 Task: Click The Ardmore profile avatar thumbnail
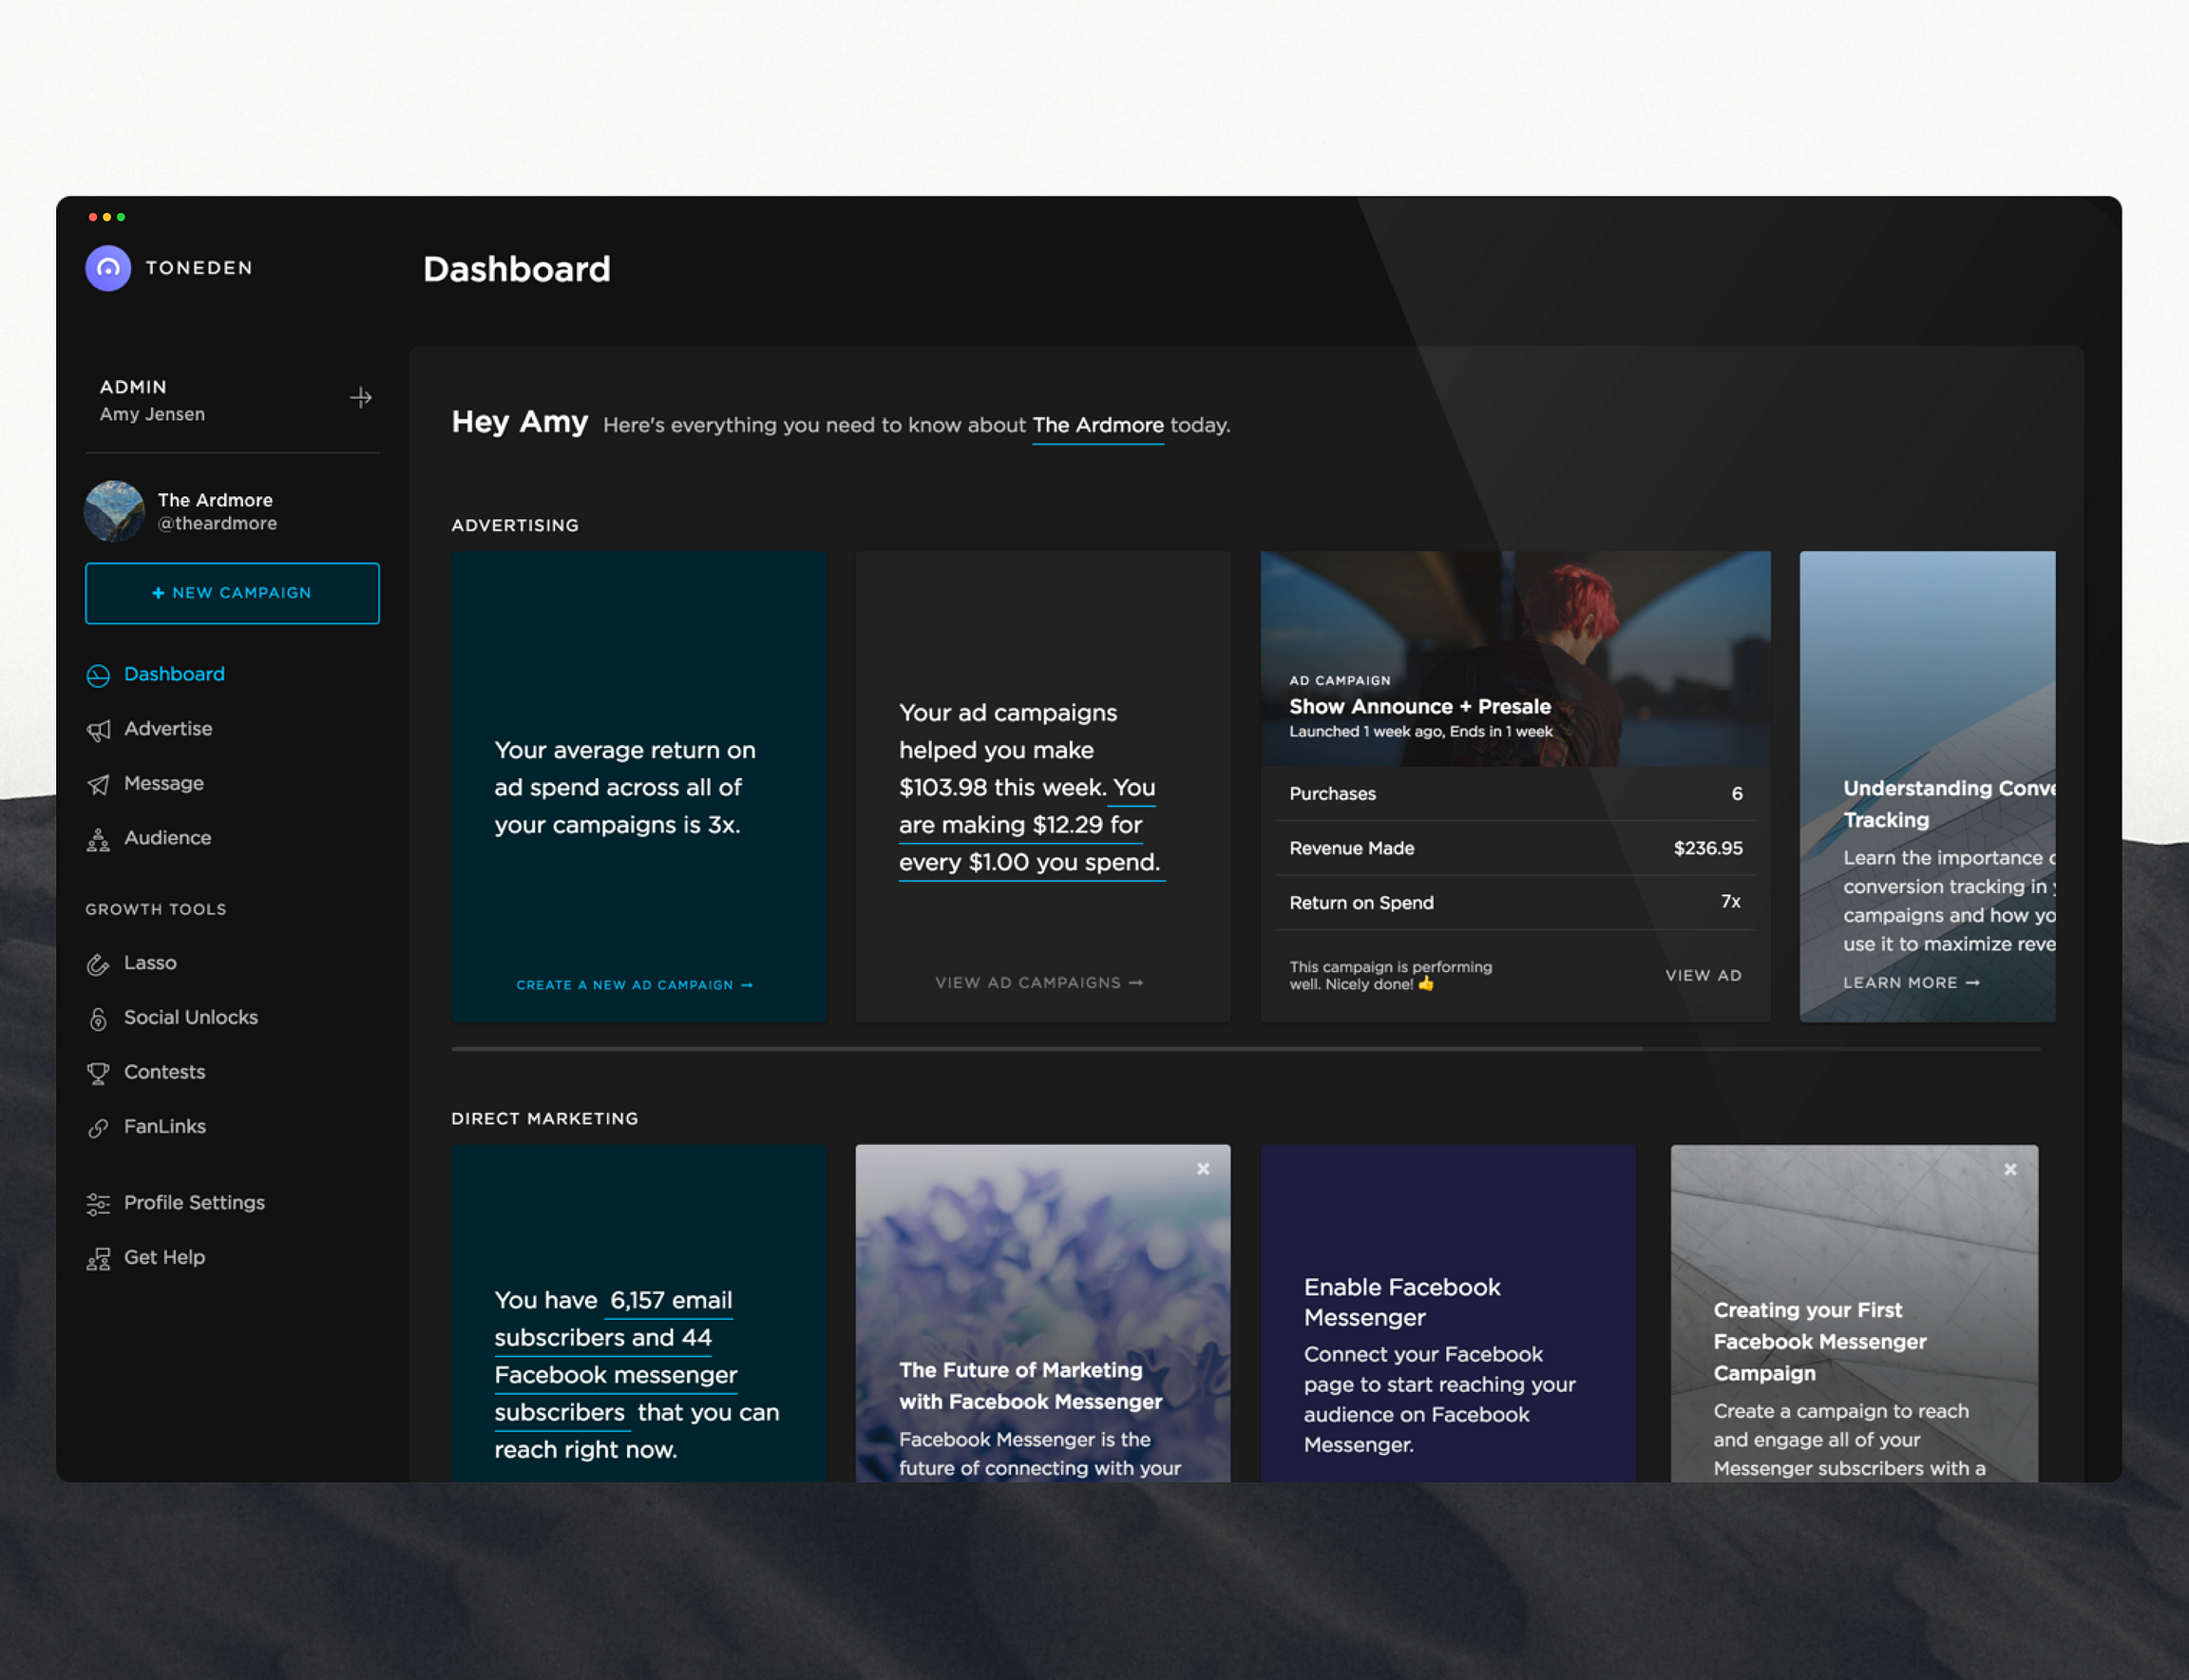click(x=114, y=511)
